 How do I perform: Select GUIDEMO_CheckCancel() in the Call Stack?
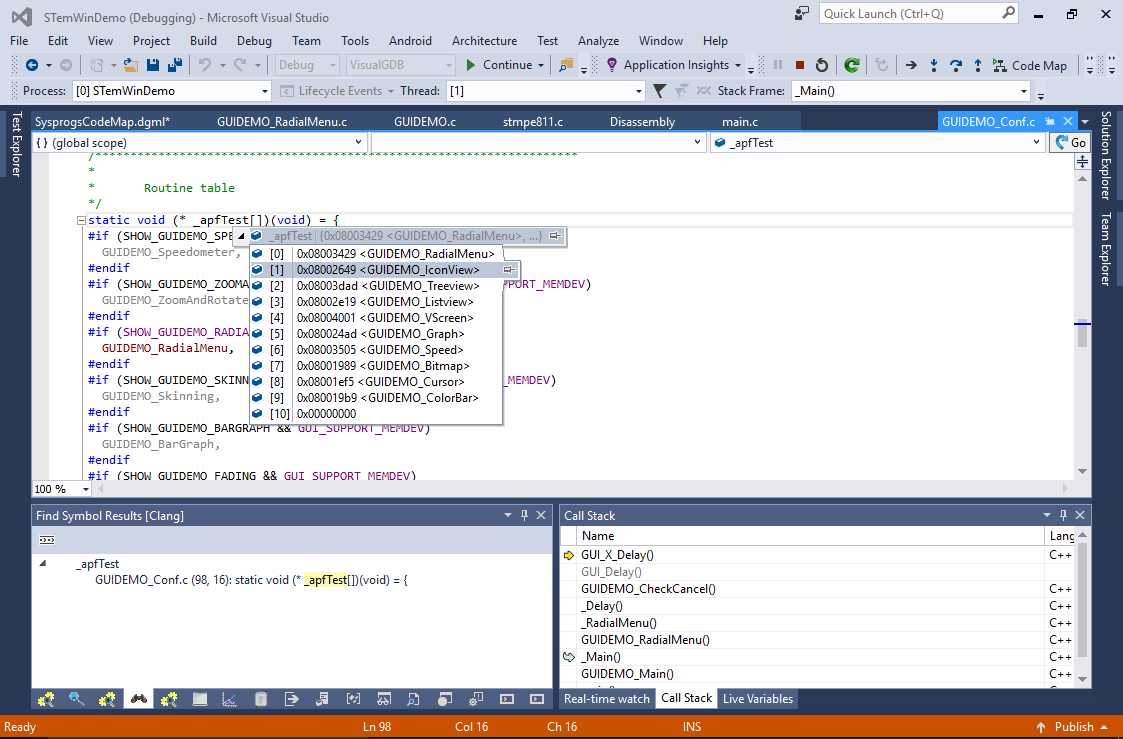[648, 588]
